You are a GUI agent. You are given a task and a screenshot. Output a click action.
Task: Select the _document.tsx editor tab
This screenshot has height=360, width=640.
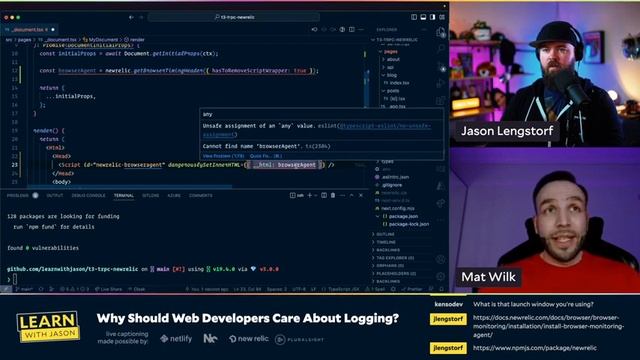pos(29,30)
